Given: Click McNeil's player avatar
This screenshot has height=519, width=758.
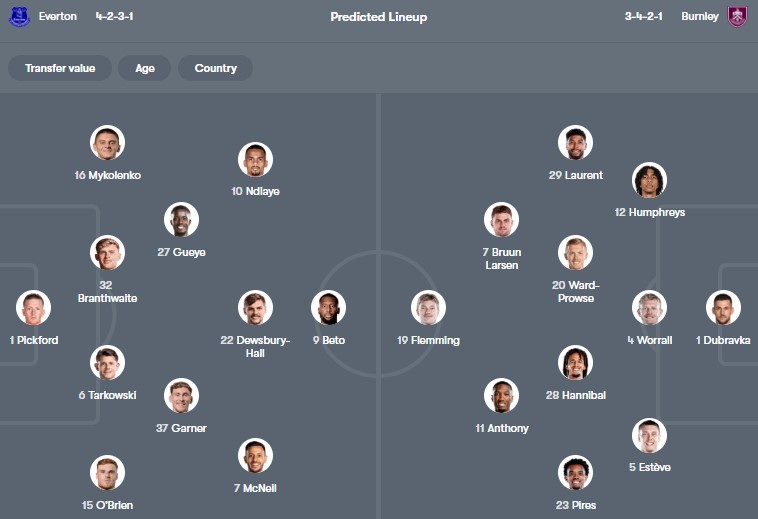Looking at the screenshot, I should [x=255, y=456].
